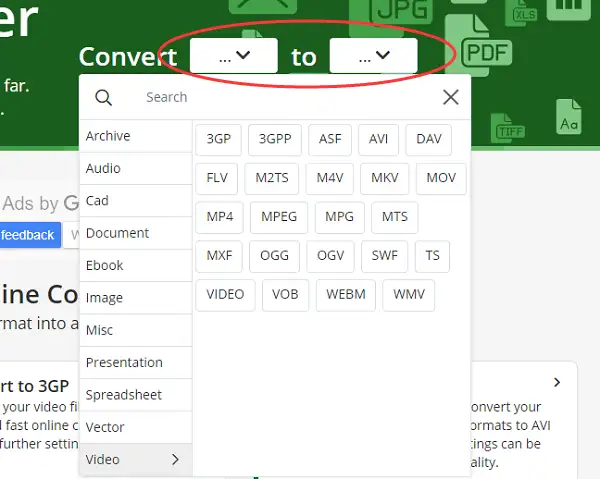
Task: Choose the MPEG format
Action: (279, 217)
